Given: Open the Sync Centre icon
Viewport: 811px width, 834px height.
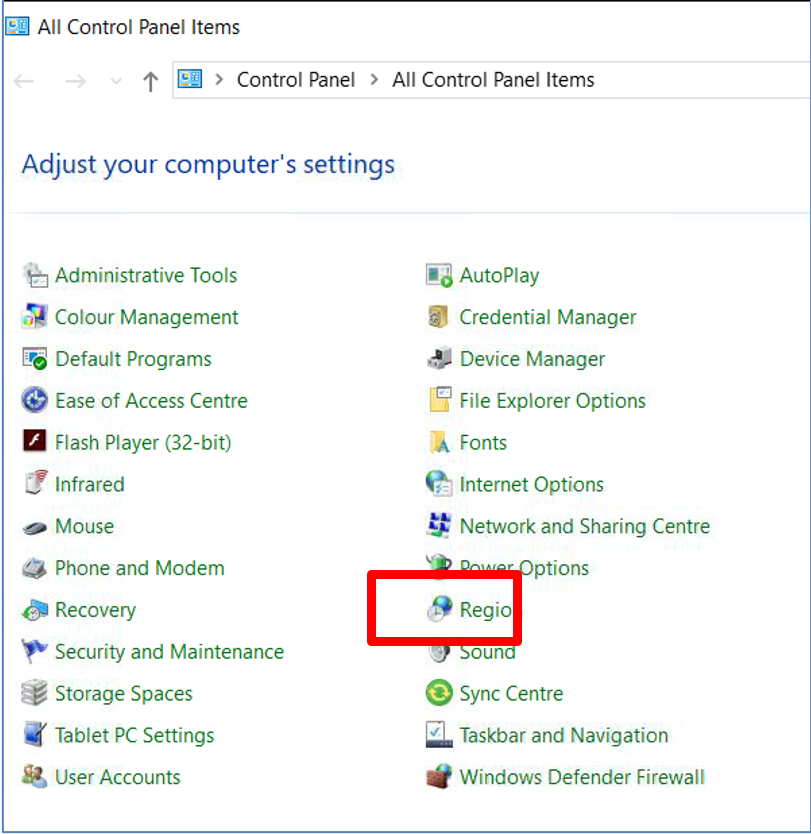Looking at the screenshot, I should [x=439, y=693].
